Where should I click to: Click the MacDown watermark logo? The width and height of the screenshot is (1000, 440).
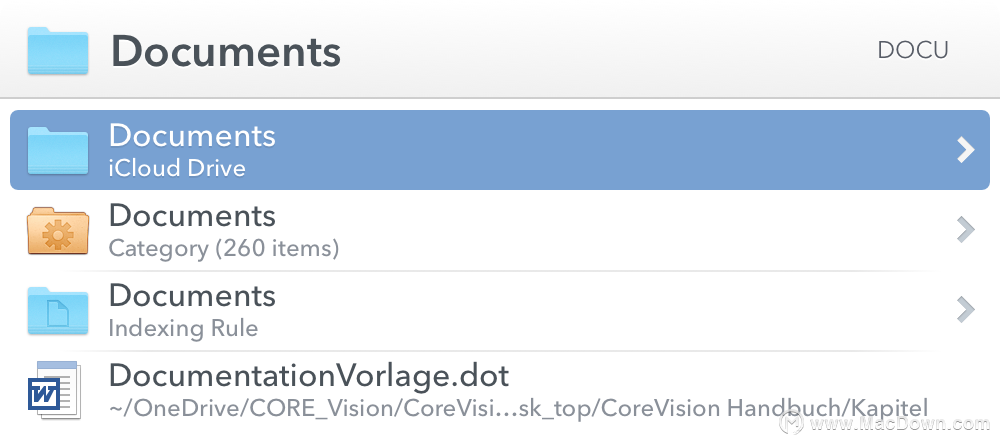791,422
